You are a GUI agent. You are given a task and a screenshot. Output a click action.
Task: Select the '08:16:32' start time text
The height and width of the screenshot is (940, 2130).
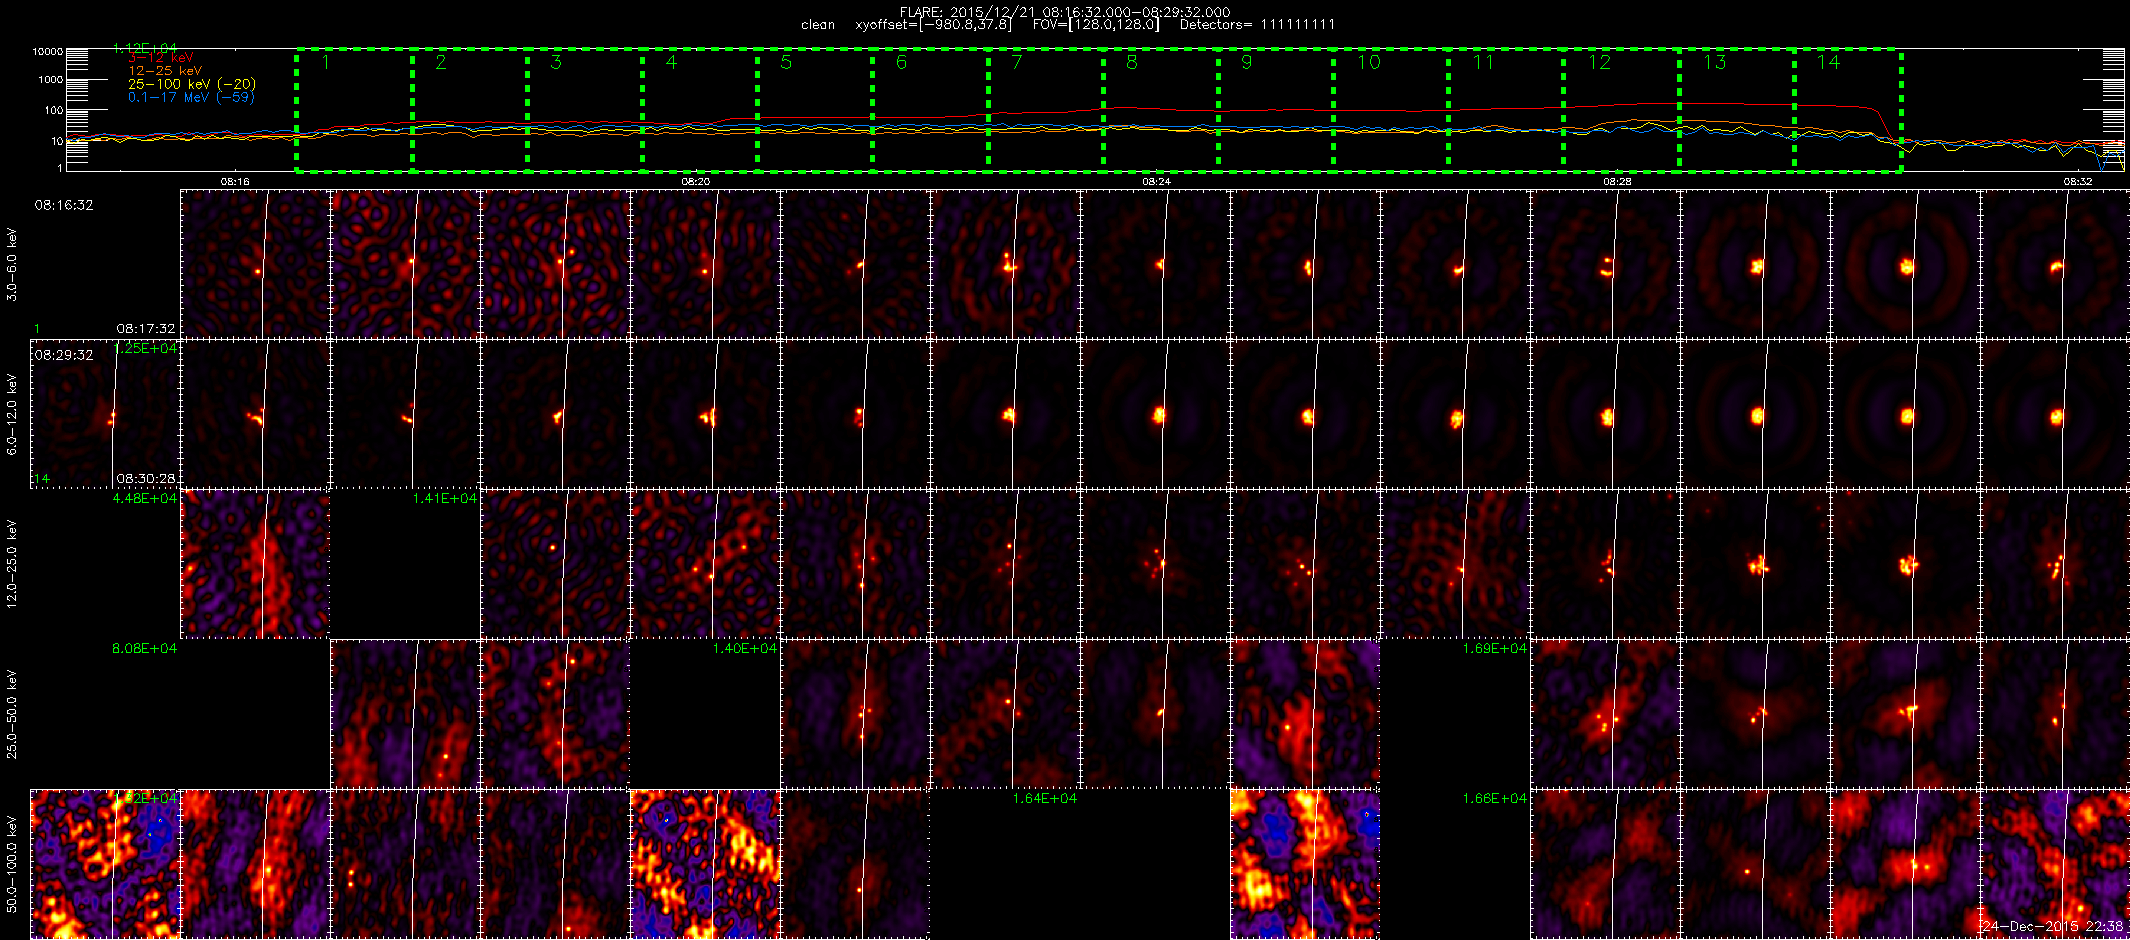[64, 205]
